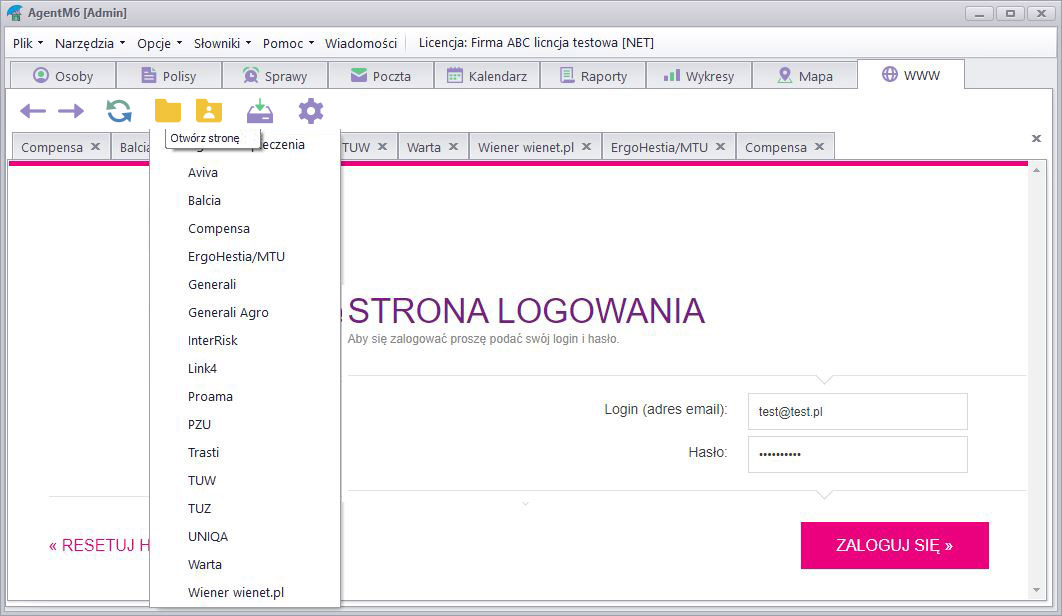Image resolution: width=1062 pixels, height=616 pixels.
Task: Choose Proama from the dropdown list
Action: pyautogui.click(x=245, y=396)
